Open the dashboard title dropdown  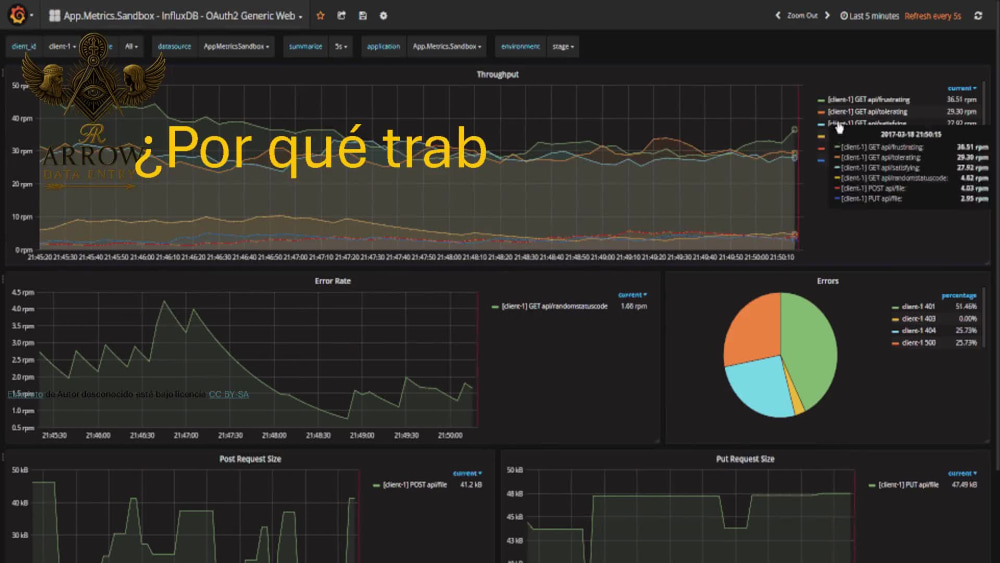pos(182,15)
